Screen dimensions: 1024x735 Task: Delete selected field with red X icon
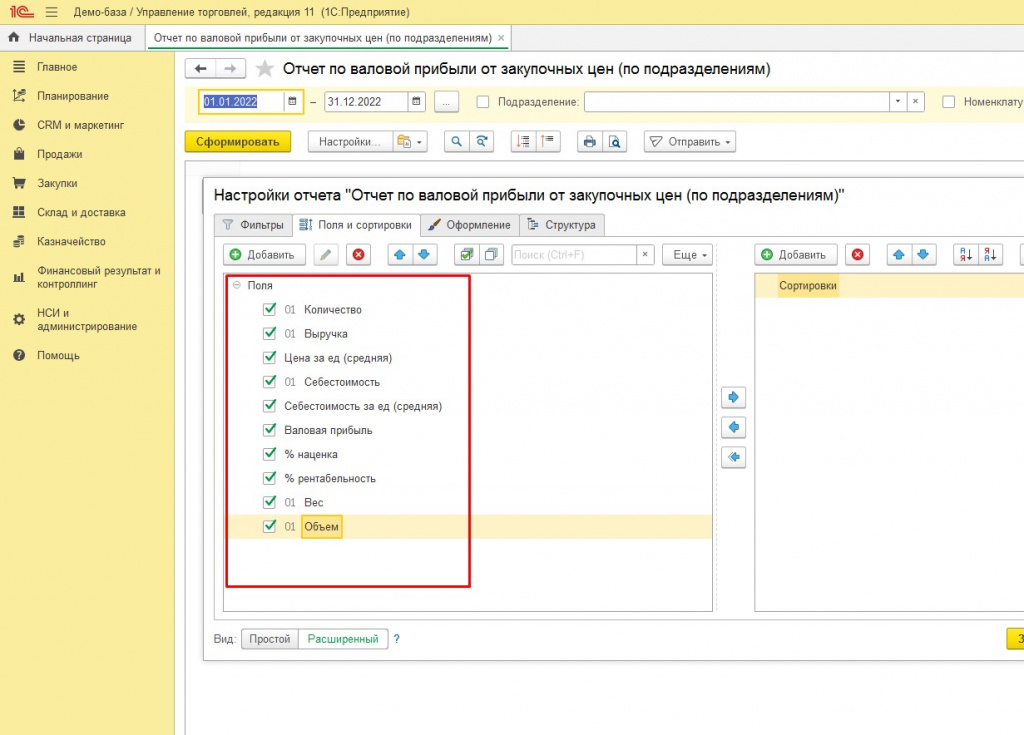point(358,255)
